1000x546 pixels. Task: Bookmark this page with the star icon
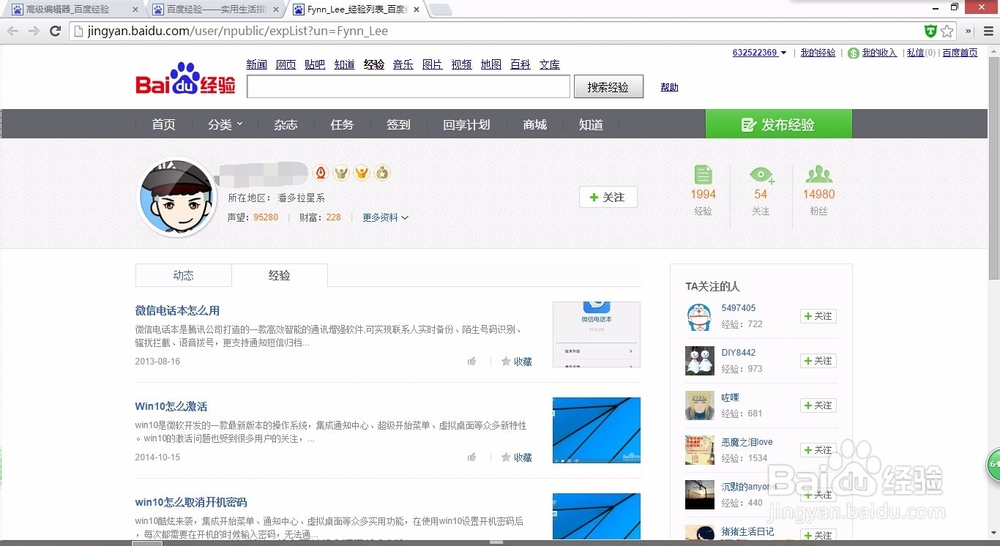pos(947,31)
